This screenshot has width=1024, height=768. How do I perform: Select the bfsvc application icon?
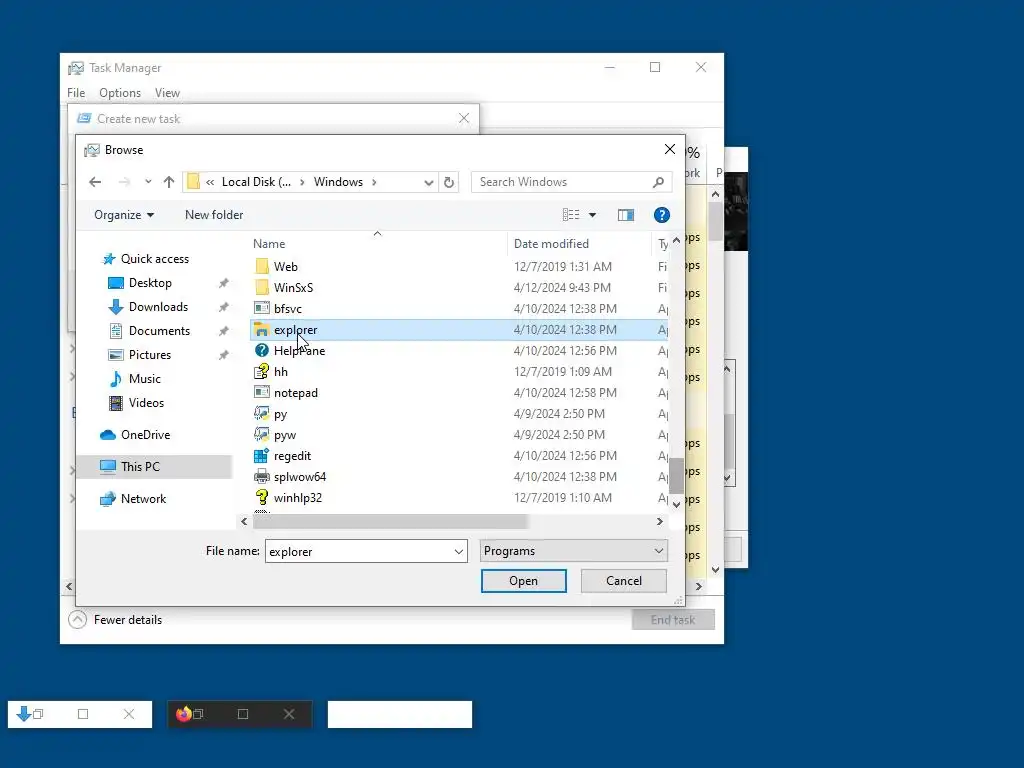[262, 308]
